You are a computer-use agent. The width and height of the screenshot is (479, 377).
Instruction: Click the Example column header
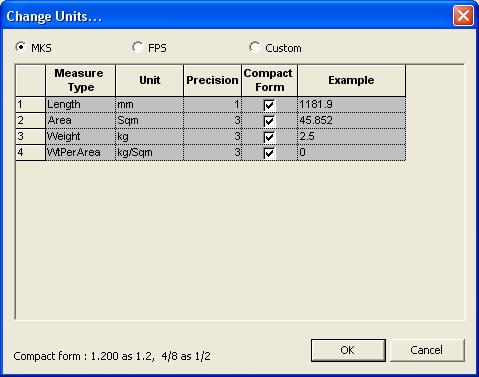(x=351, y=80)
